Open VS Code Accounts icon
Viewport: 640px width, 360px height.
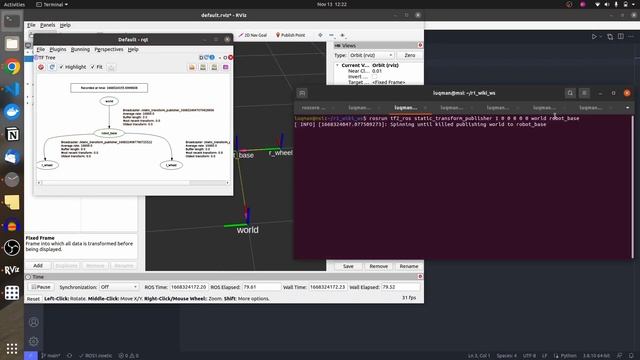[34, 322]
